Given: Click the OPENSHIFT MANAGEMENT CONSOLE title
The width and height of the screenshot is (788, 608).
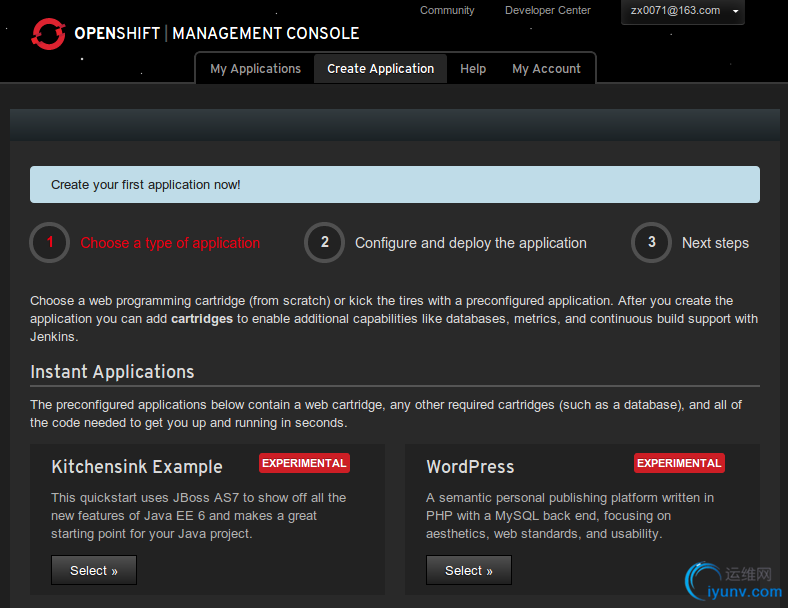Looking at the screenshot, I should pyautogui.click(x=217, y=34).
